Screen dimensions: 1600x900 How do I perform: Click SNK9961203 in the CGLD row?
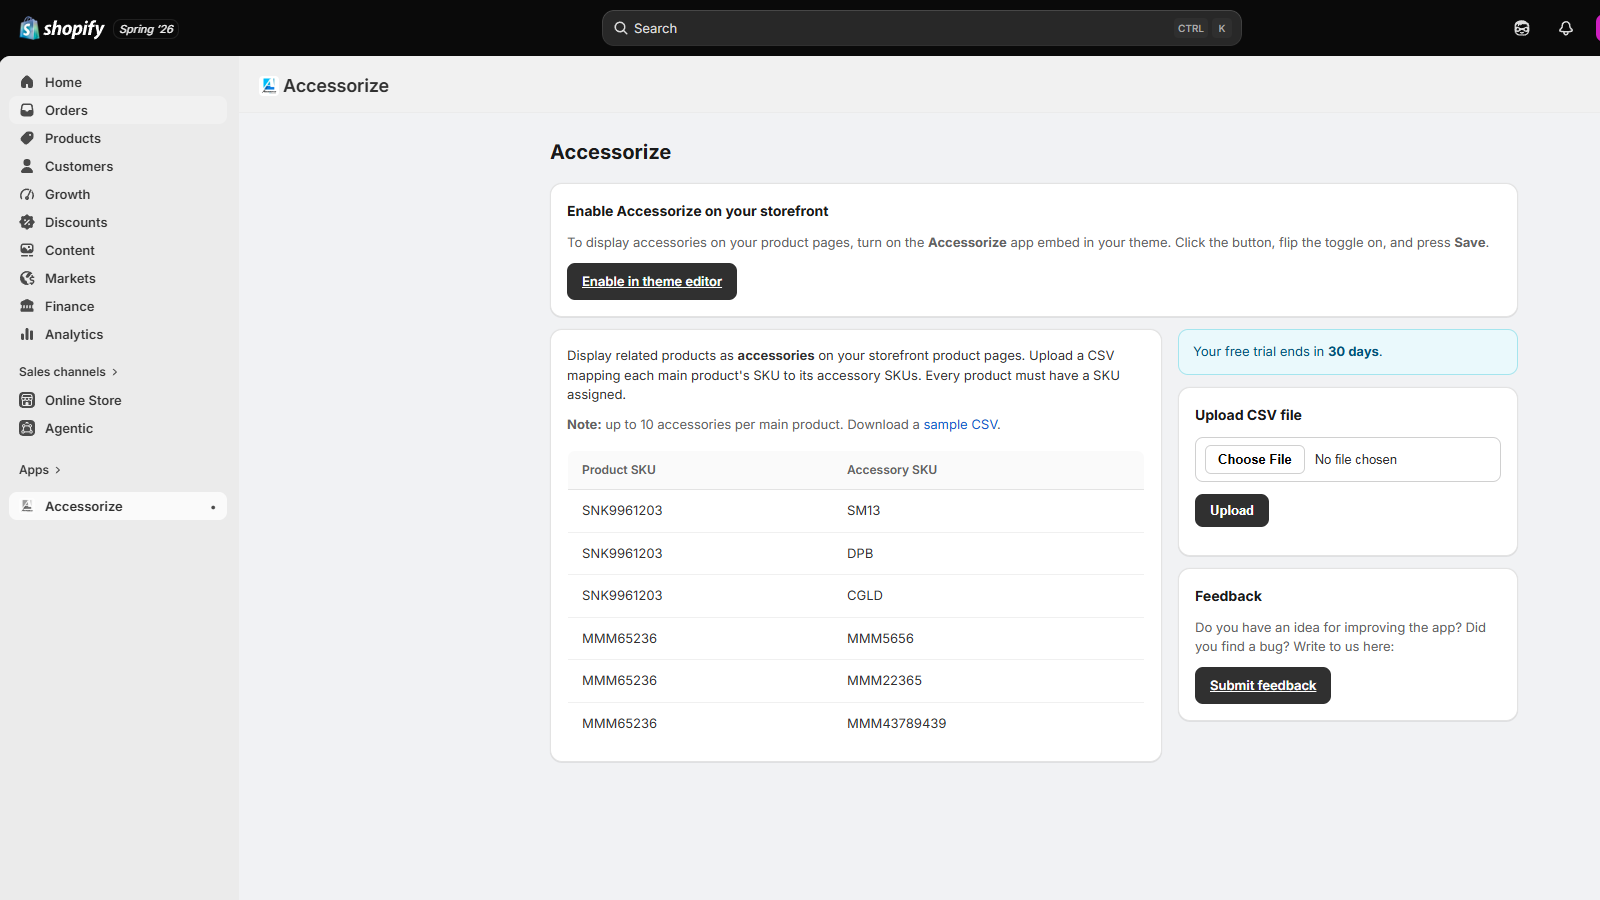(x=622, y=595)
